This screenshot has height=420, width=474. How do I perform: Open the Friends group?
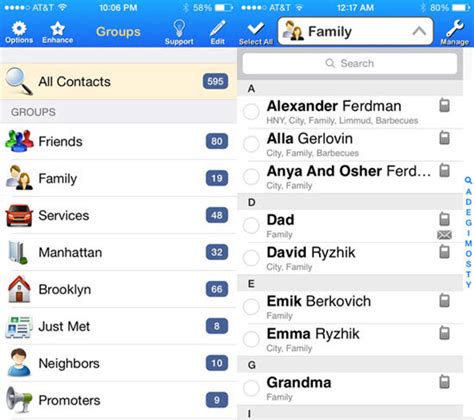pos(118,141)
